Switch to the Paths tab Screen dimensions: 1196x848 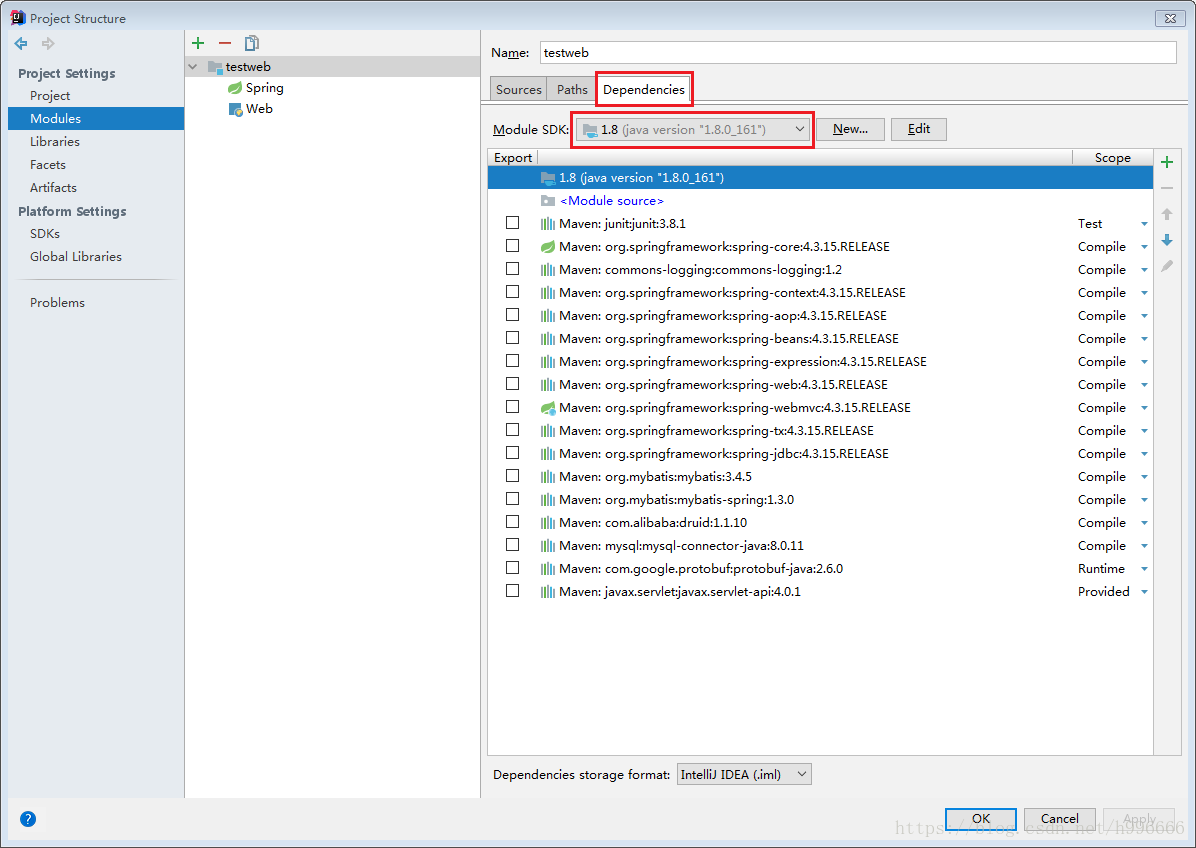click(572, 89)
